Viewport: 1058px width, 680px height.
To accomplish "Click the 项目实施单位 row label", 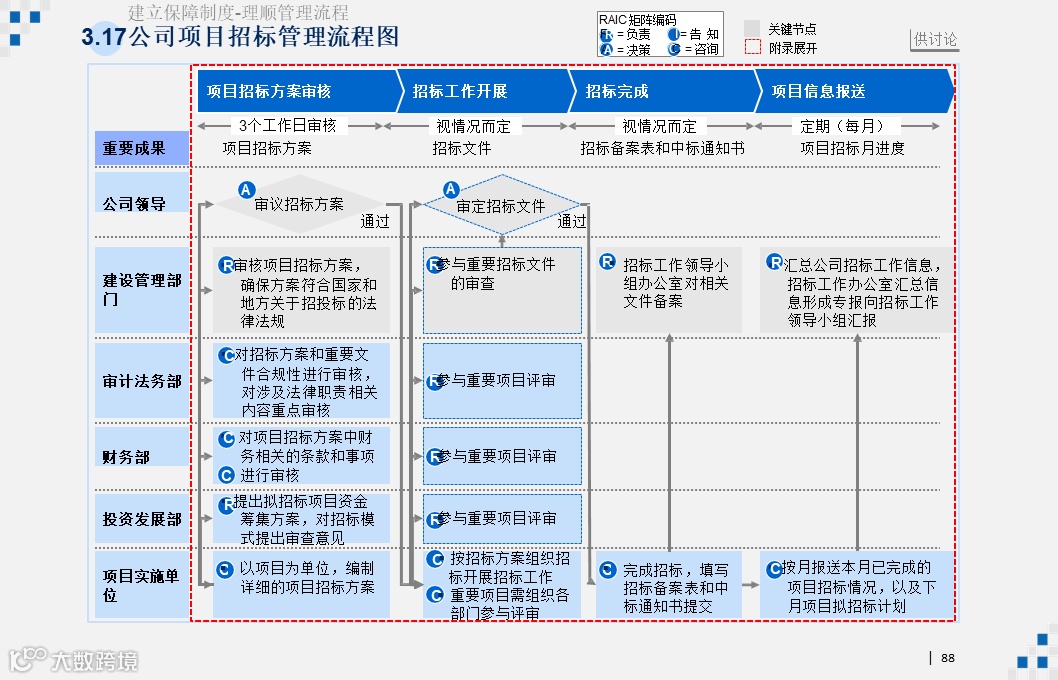I will point(142,585).
